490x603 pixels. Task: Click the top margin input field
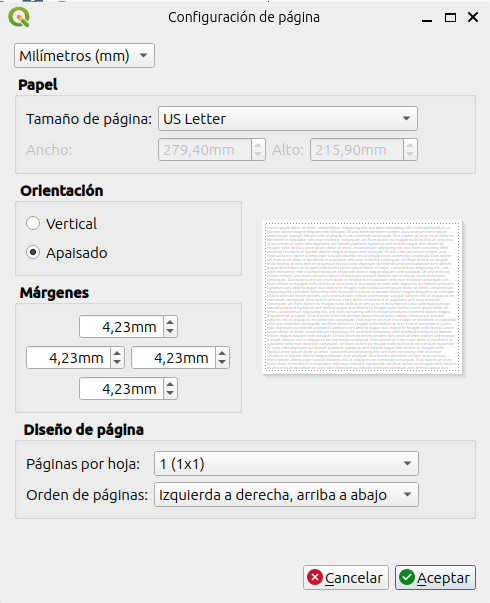point(122,327)
